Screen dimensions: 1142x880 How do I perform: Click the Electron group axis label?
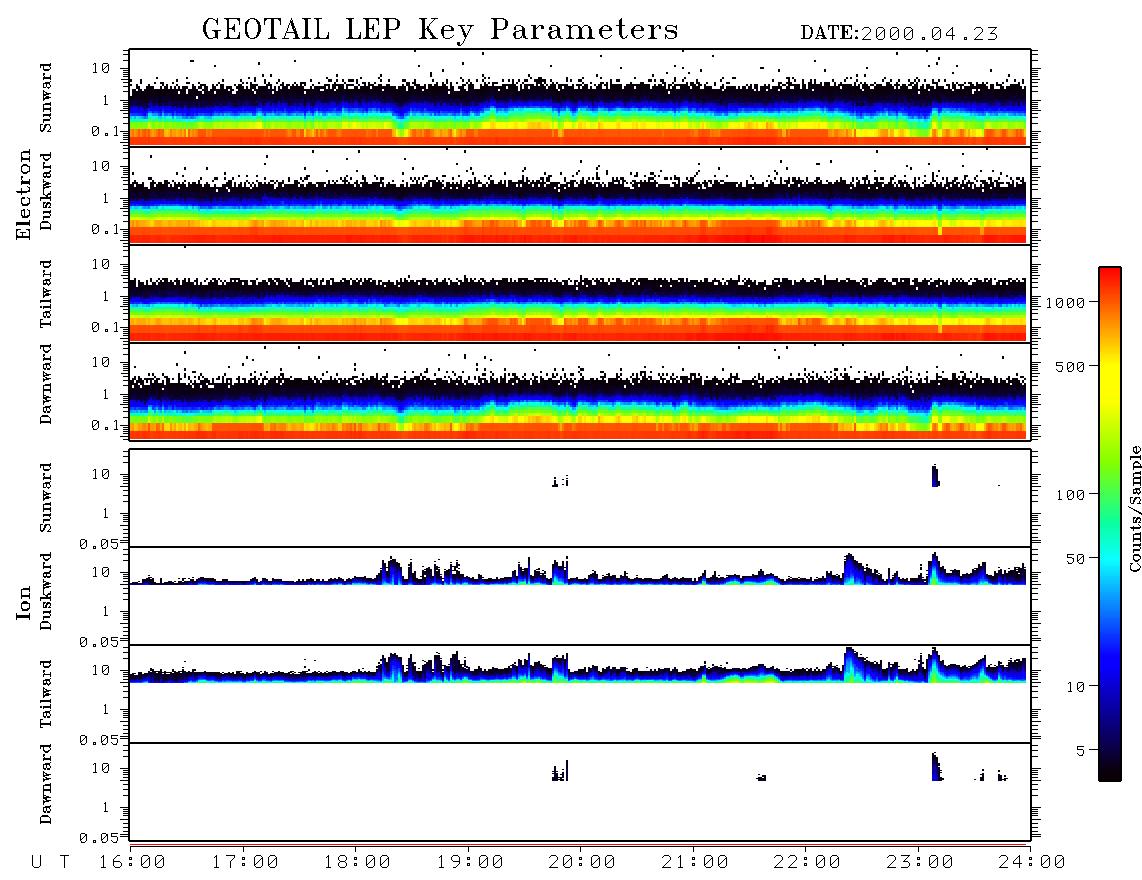click(x=24, y=195)
